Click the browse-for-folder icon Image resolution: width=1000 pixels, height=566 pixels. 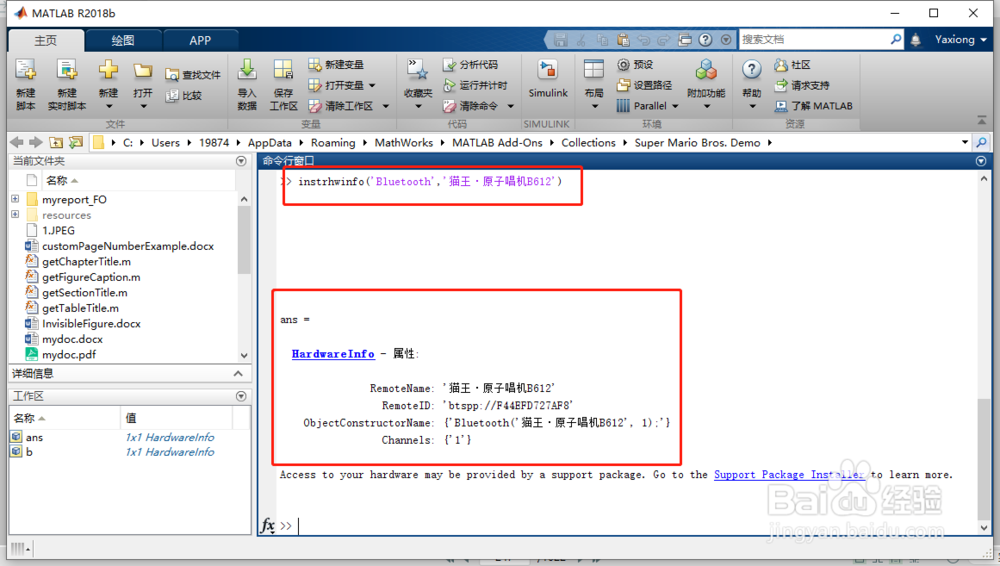click(x=76, y=142)
